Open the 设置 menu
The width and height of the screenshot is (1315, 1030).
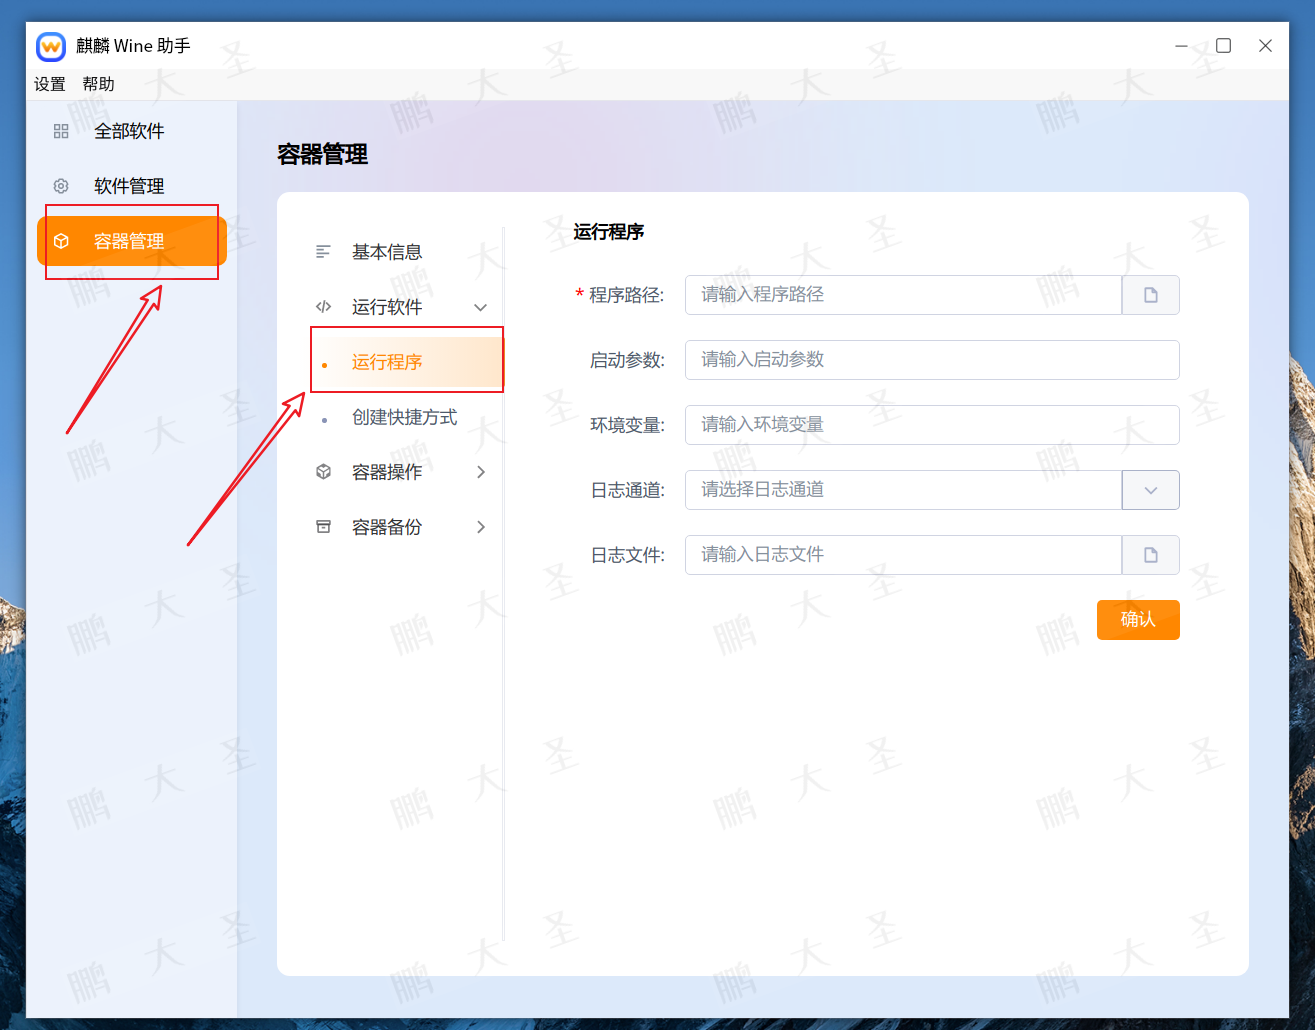click(x=50, y=84)
